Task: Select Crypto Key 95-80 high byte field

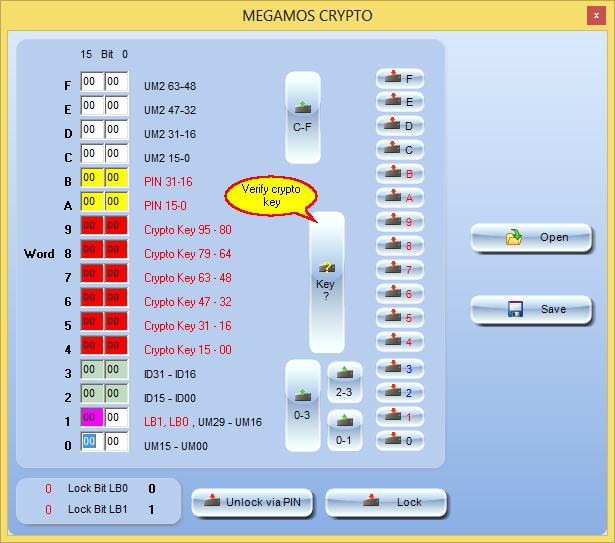Action: (92, 225)
